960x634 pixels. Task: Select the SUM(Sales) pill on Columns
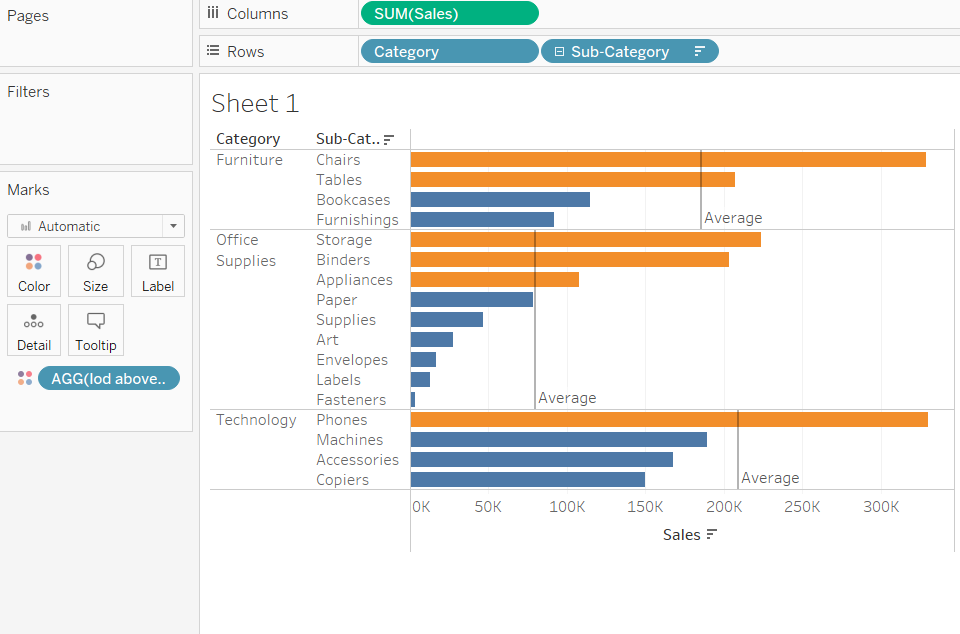[x=449, y=13]
